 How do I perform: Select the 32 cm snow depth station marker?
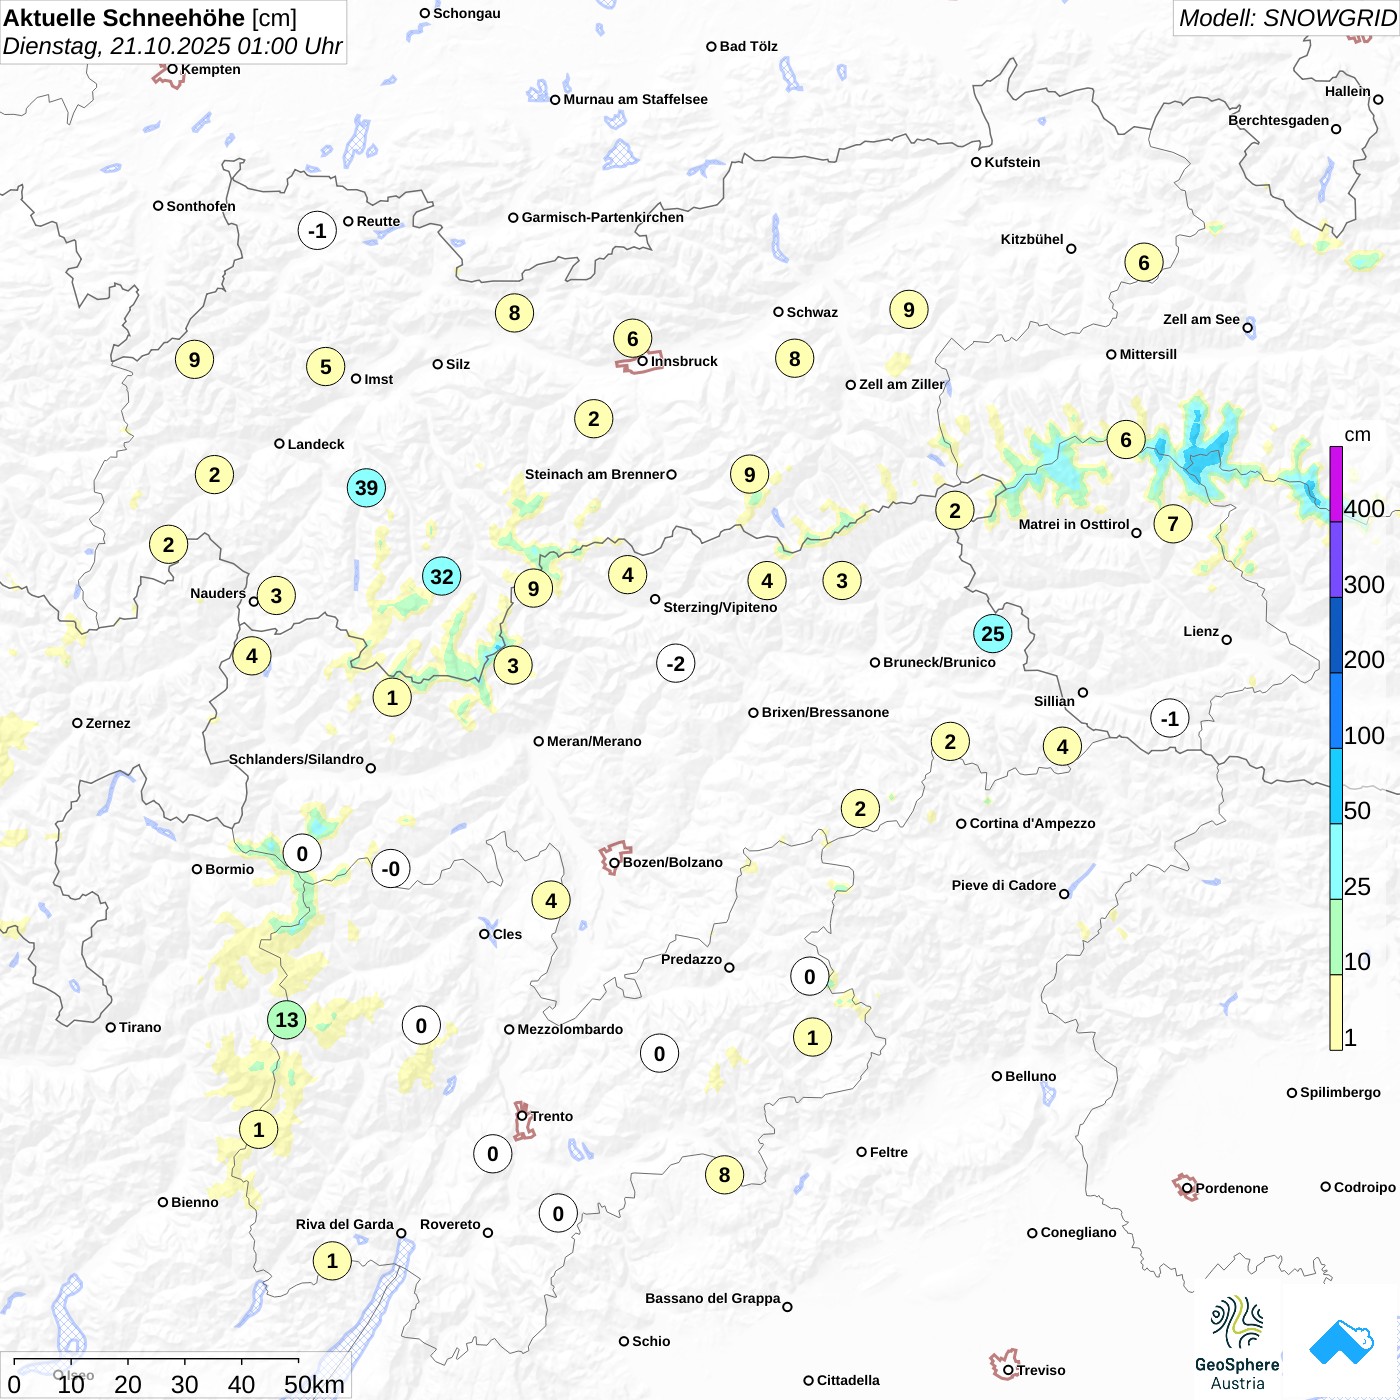point(442,576)
